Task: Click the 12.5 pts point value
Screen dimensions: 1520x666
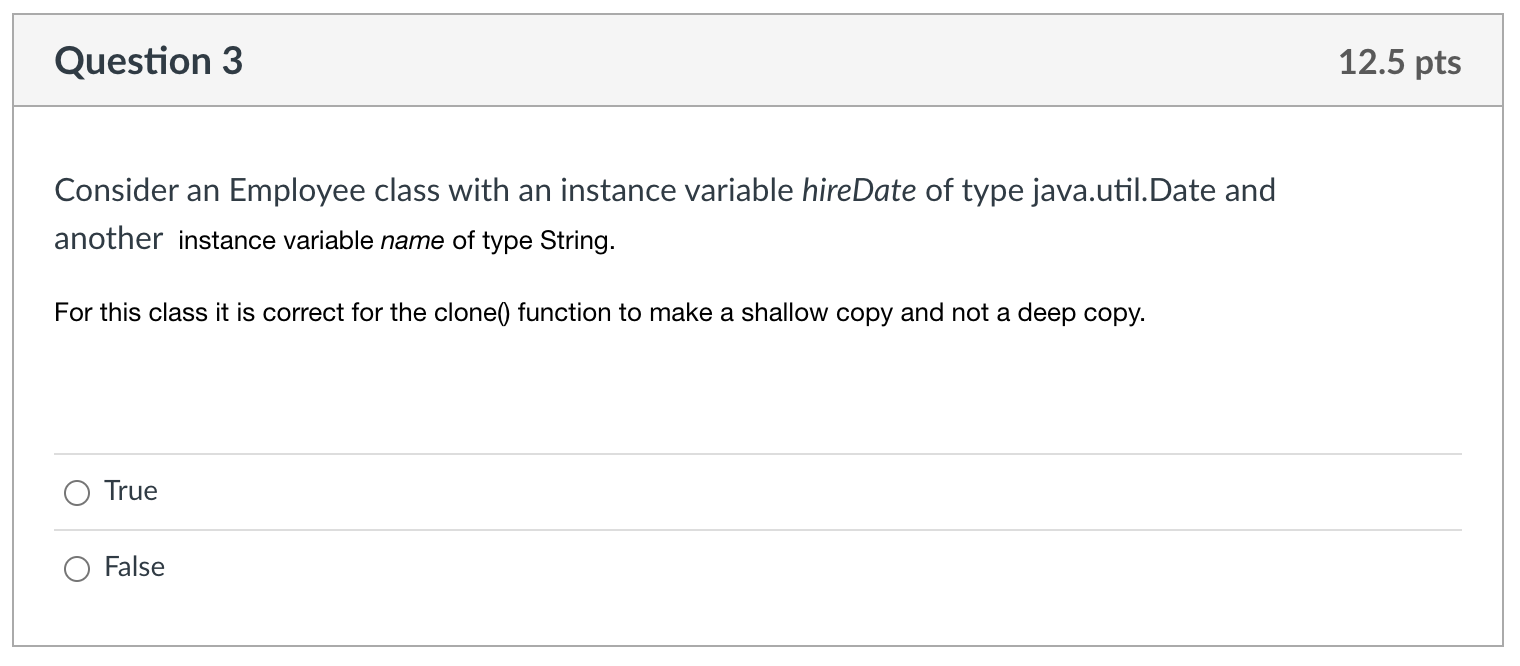Action: (1400, 61)
